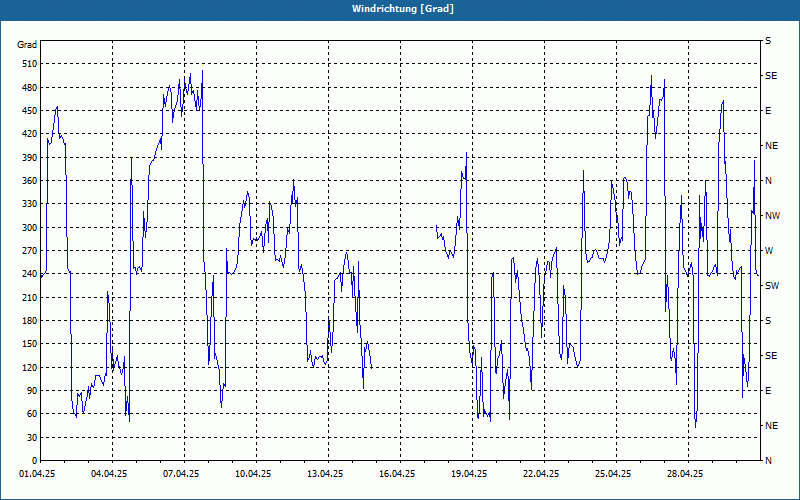The height and width of the screenshot is (500, 800).
Task: Click the 'Grad' axis unit label
Action: pos(27,45)
